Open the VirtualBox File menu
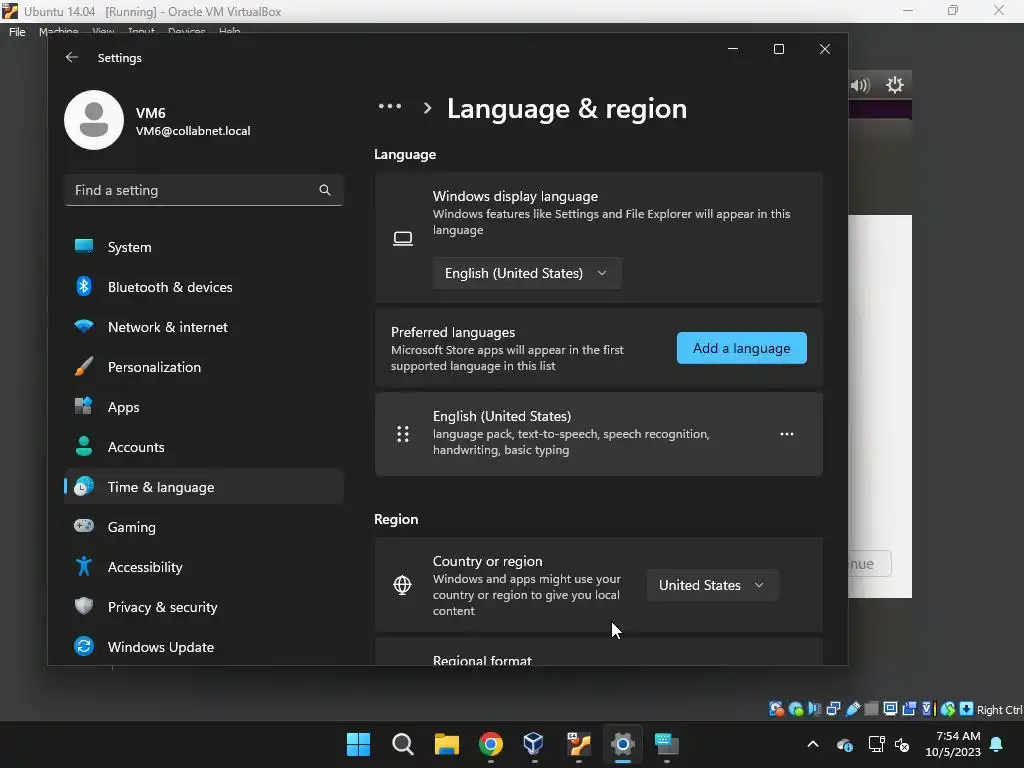The image size is (1024, 768). [x=17, y=31]
